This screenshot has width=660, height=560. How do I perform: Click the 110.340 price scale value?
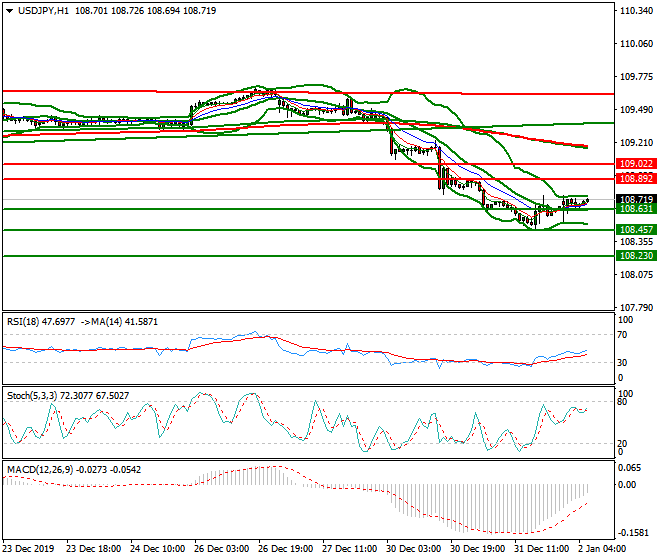click(636, 11)
